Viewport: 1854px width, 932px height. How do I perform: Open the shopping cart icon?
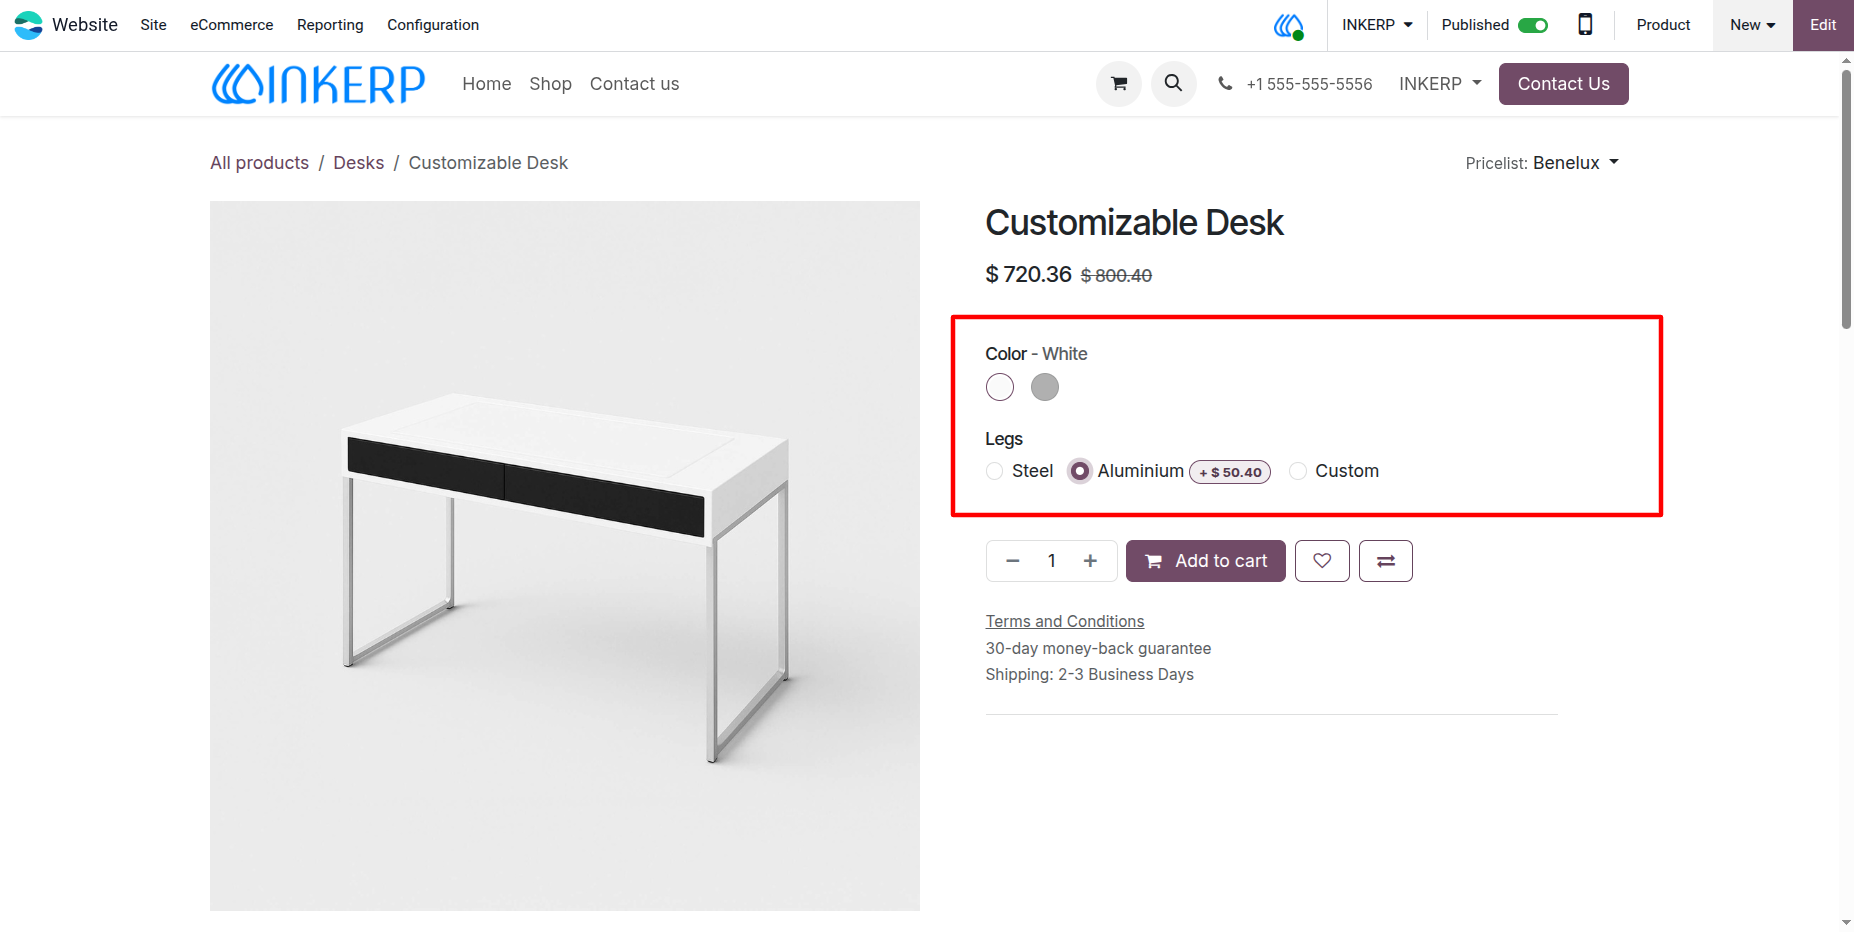click(1119, 84)
